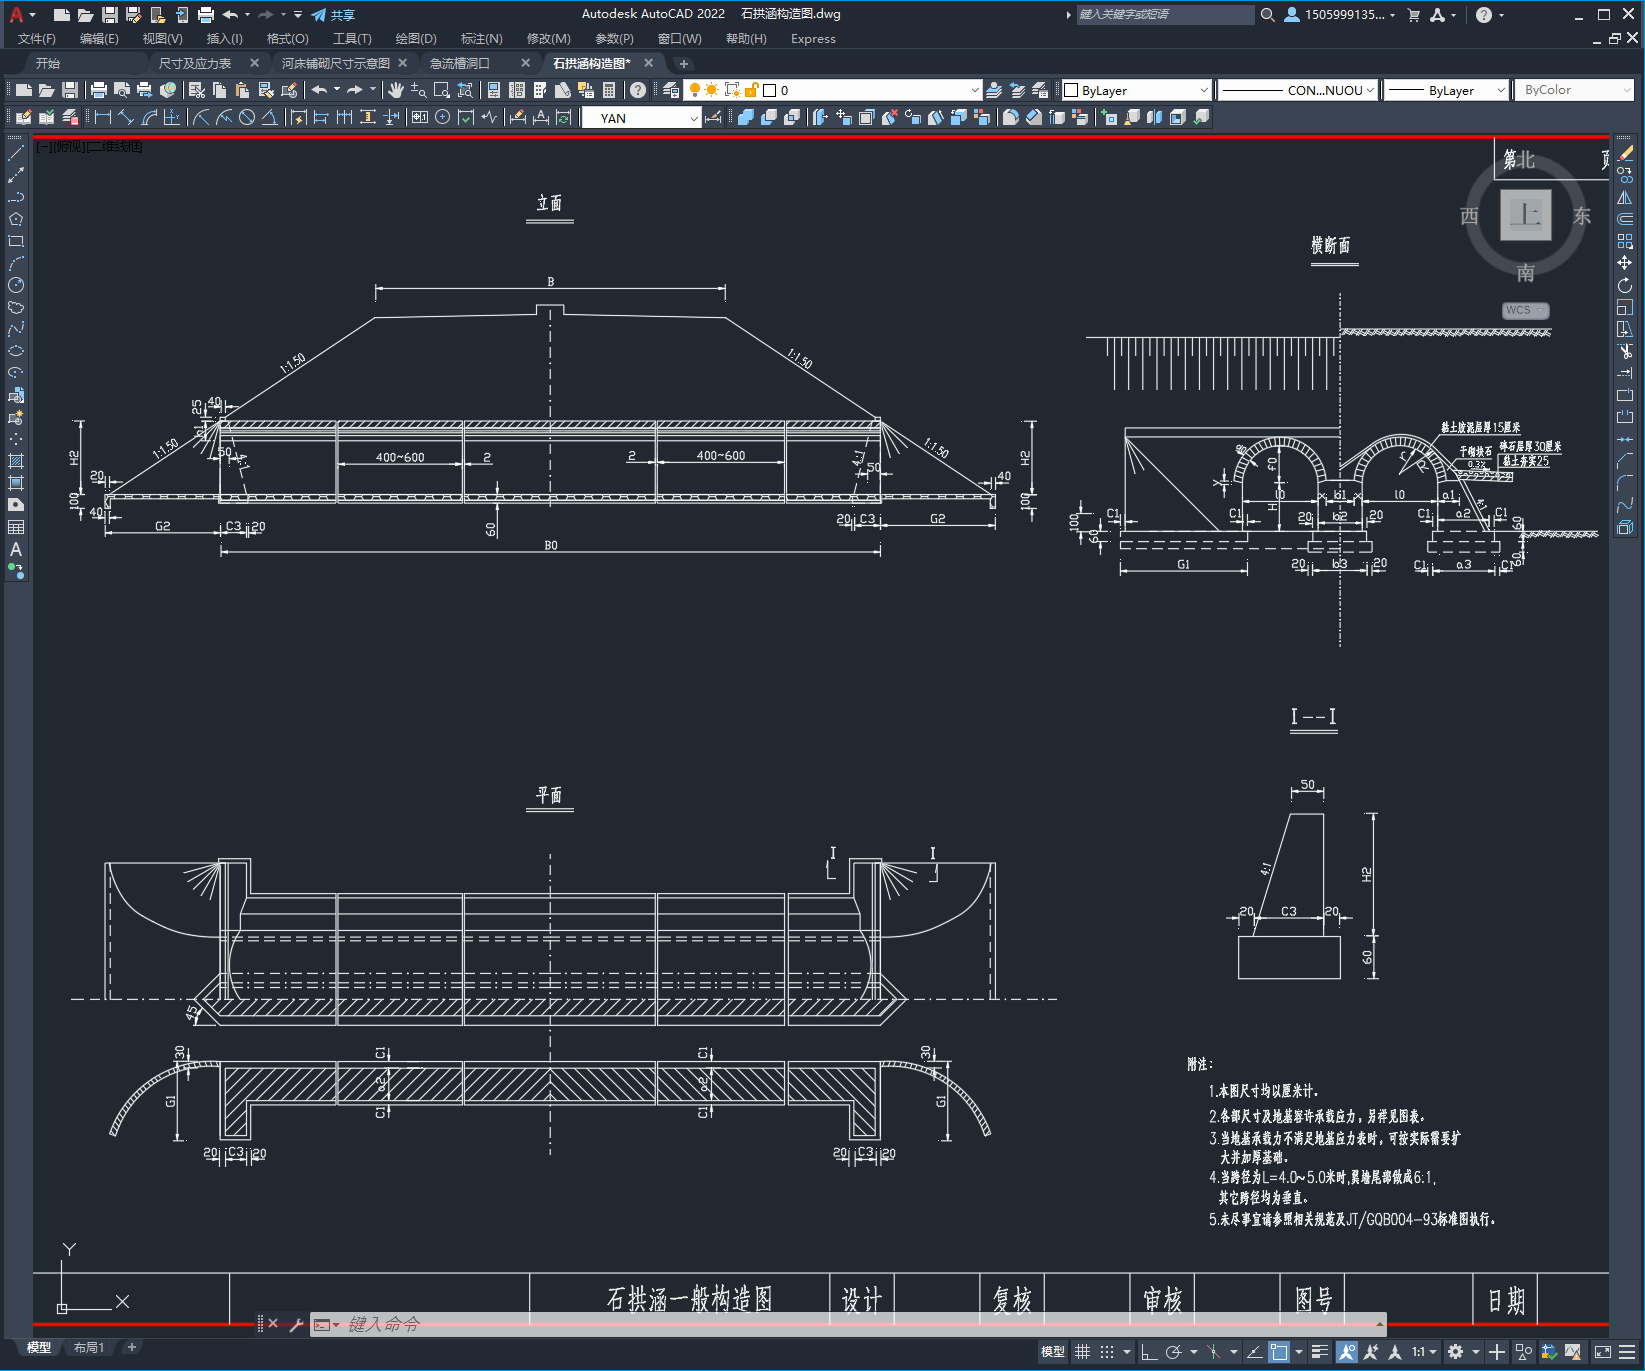This screenshot has height=1371, width=1645.
Task: Click the new drawing tab plus button
Action: pyautogui.click(x=684, y=63)
